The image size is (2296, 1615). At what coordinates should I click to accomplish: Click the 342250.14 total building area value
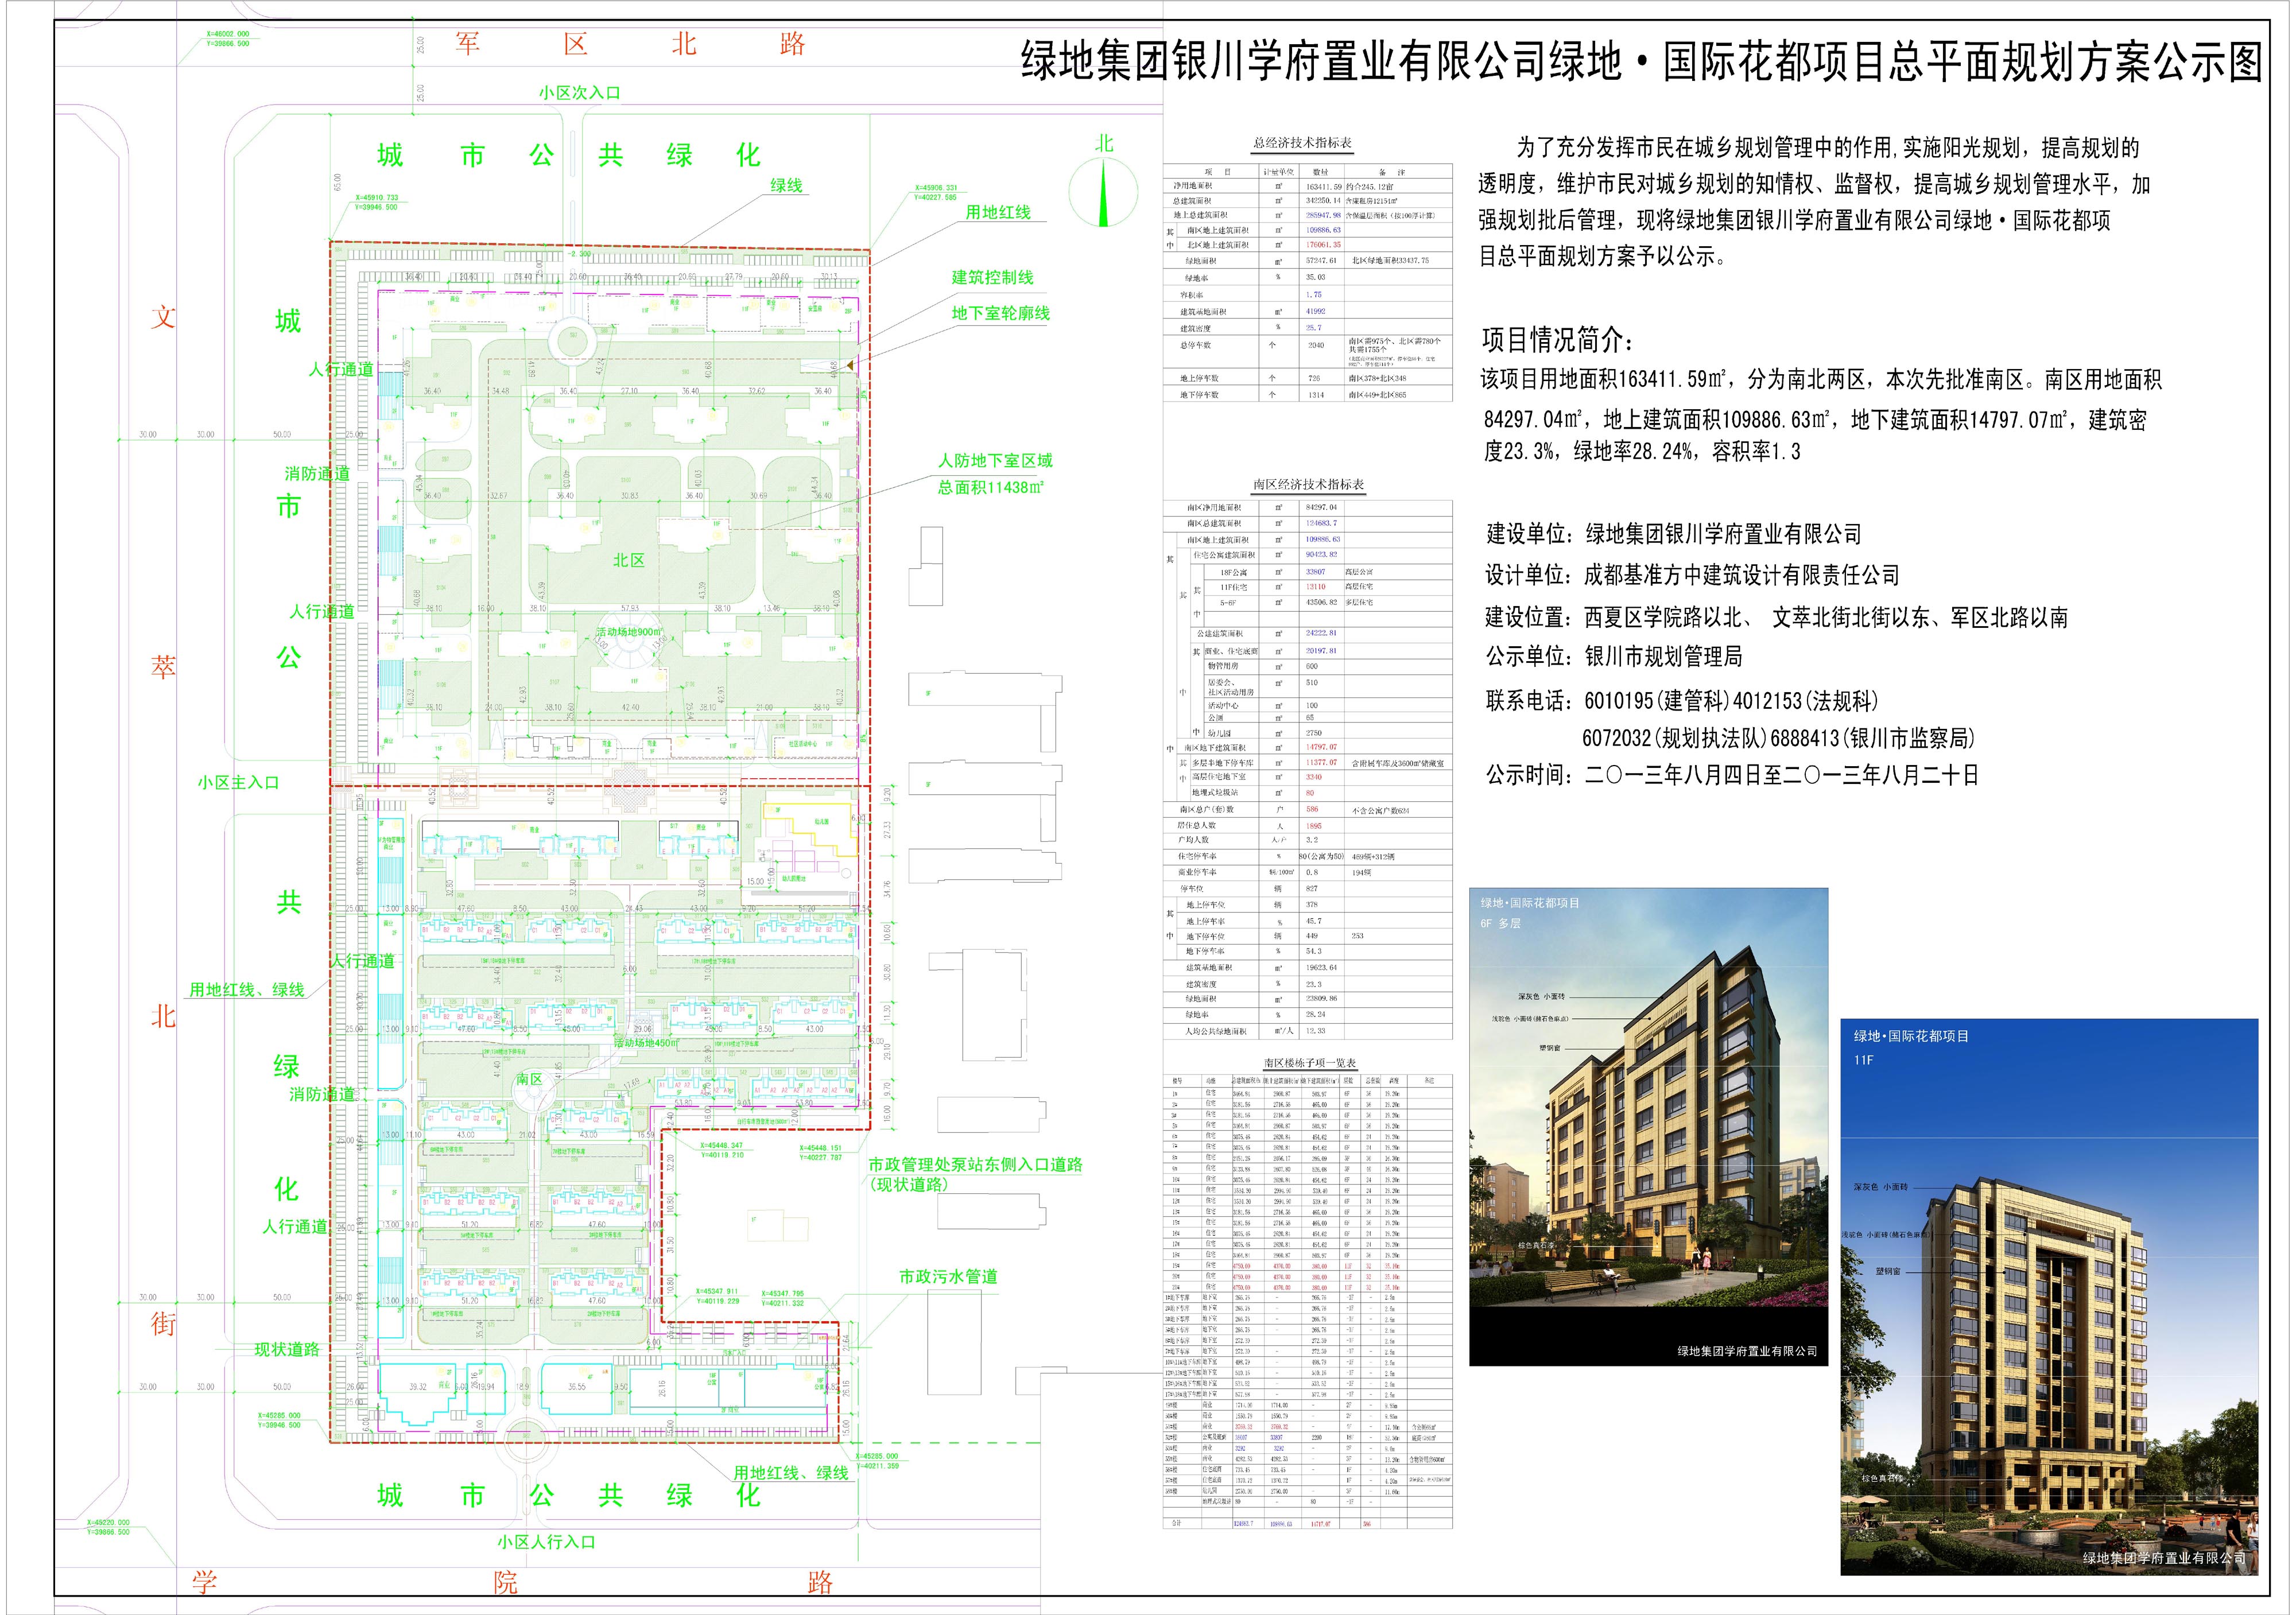1324,200
